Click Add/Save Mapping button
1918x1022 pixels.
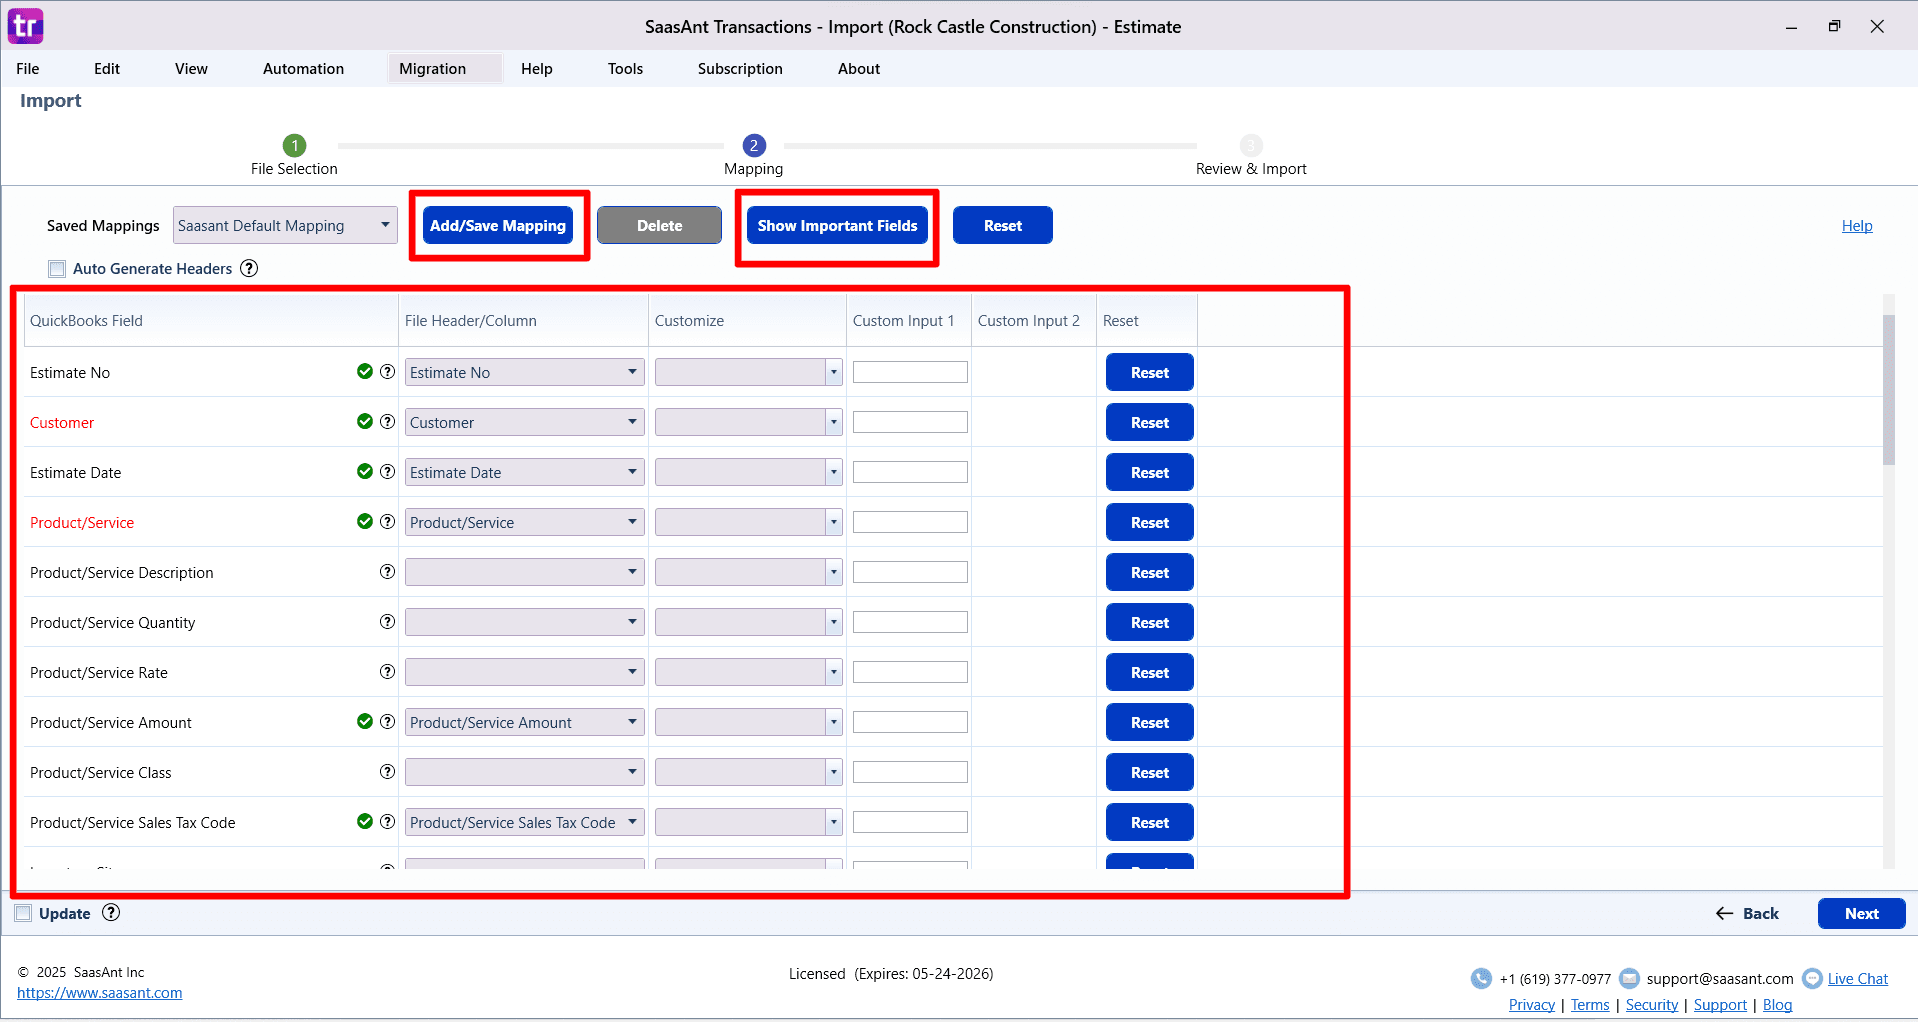pyautogui.click(x=498, y=226)
